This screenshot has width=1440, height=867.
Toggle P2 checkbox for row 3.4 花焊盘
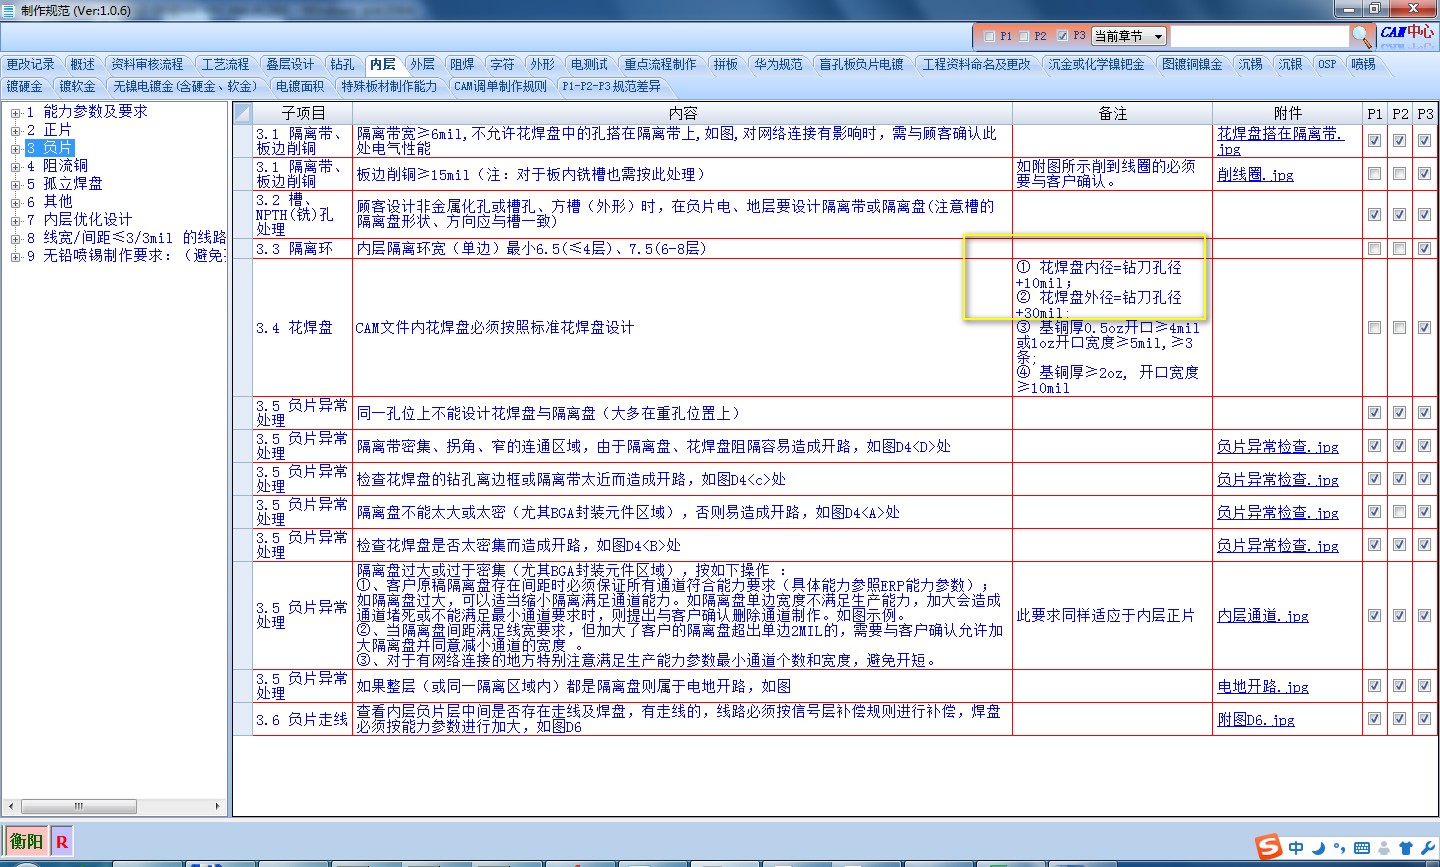point(1399,328)
